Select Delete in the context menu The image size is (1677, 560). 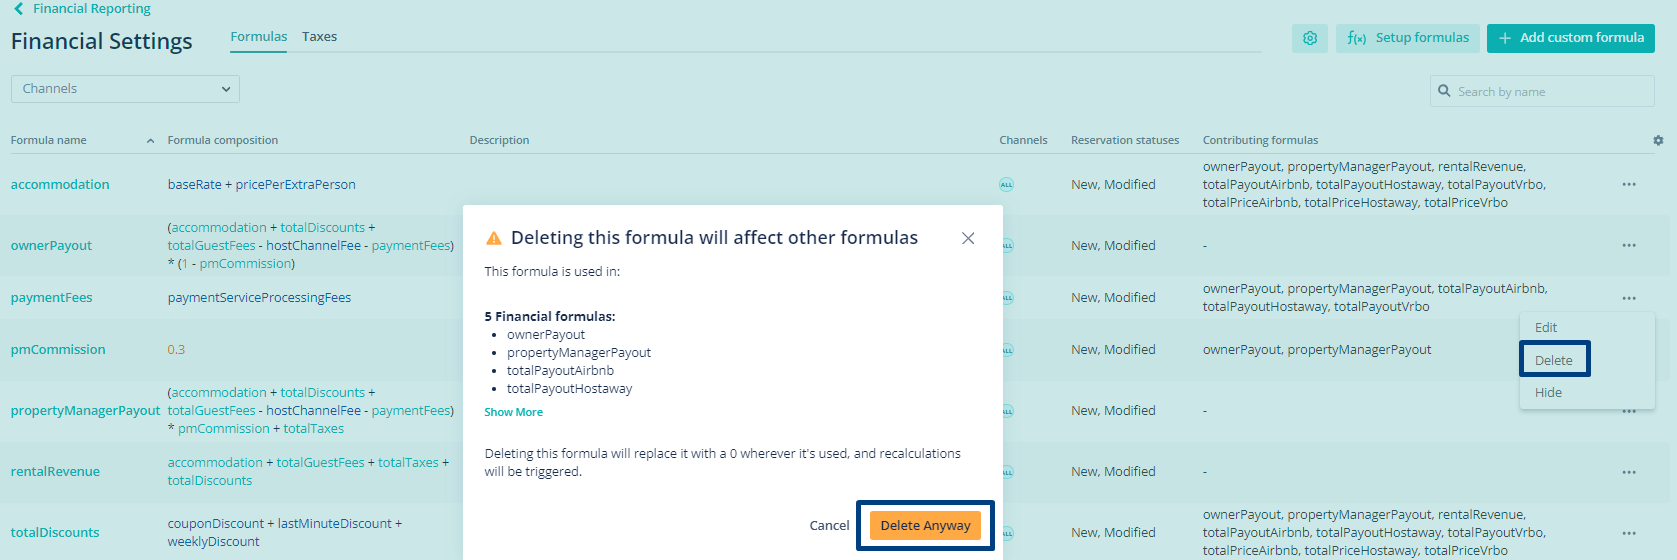1554,360
